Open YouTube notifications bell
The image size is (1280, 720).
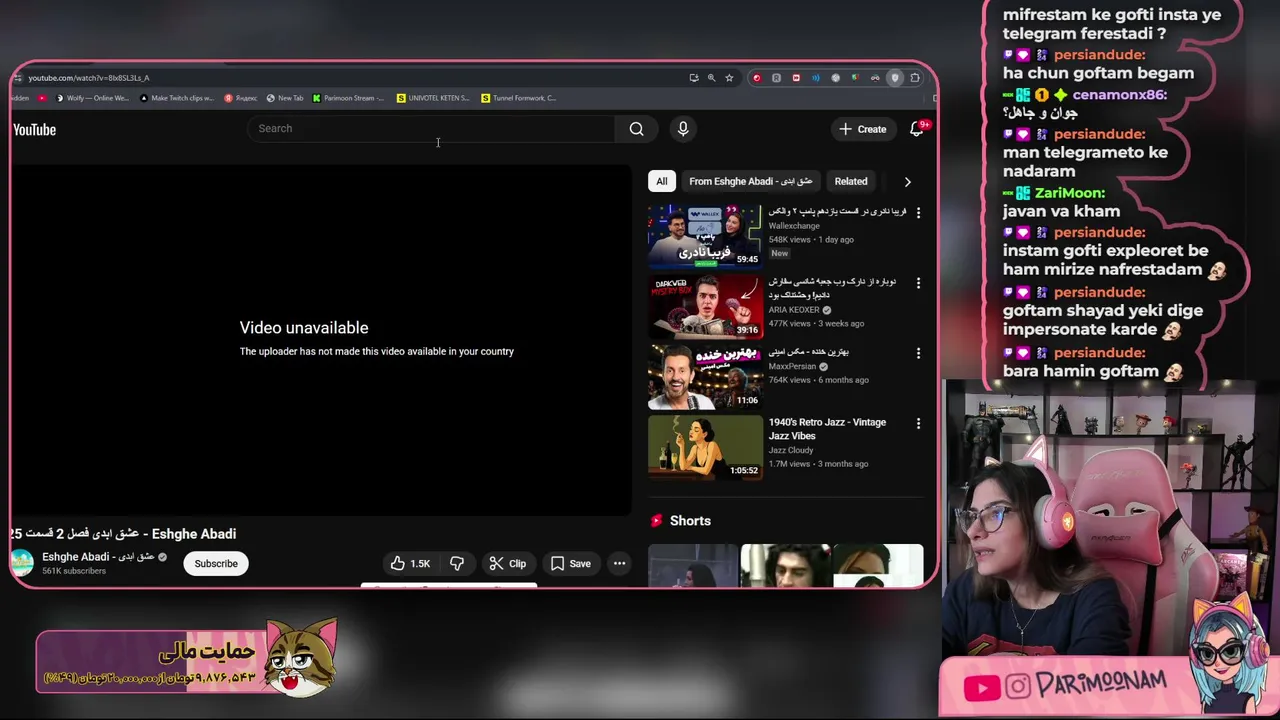tap(916, 129)
